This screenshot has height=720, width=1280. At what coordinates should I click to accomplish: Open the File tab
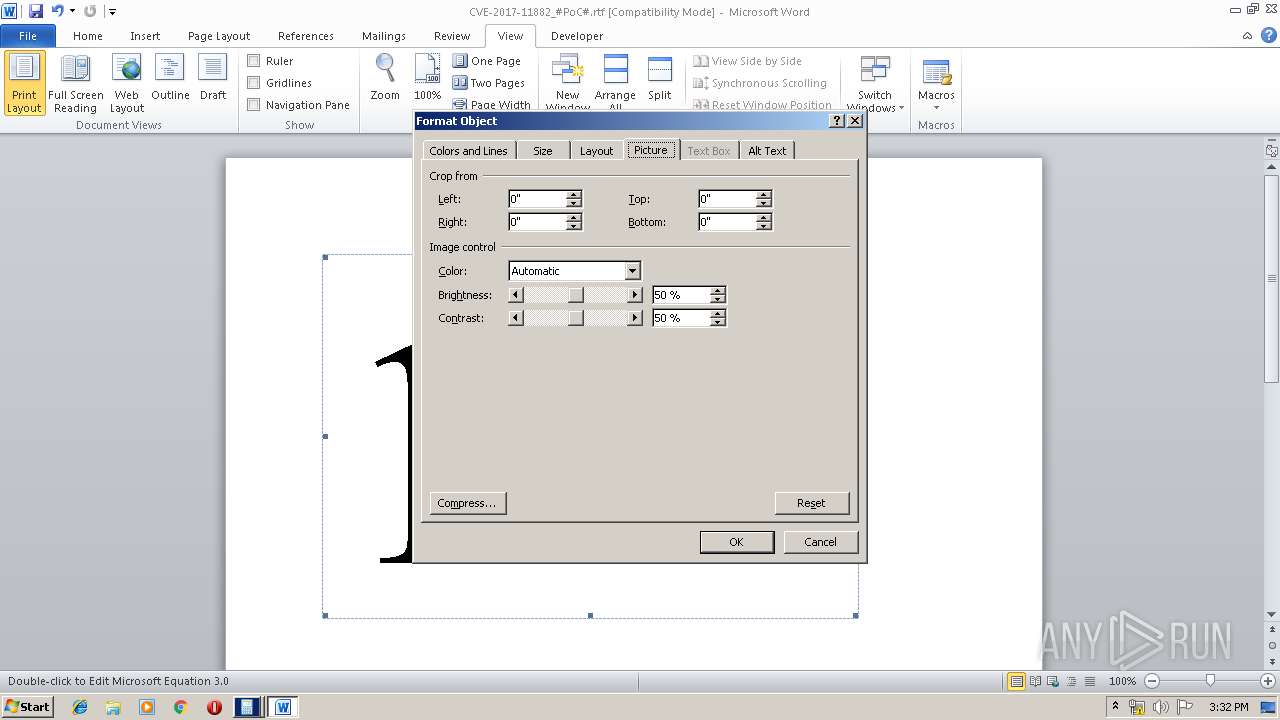coord(28,36)
